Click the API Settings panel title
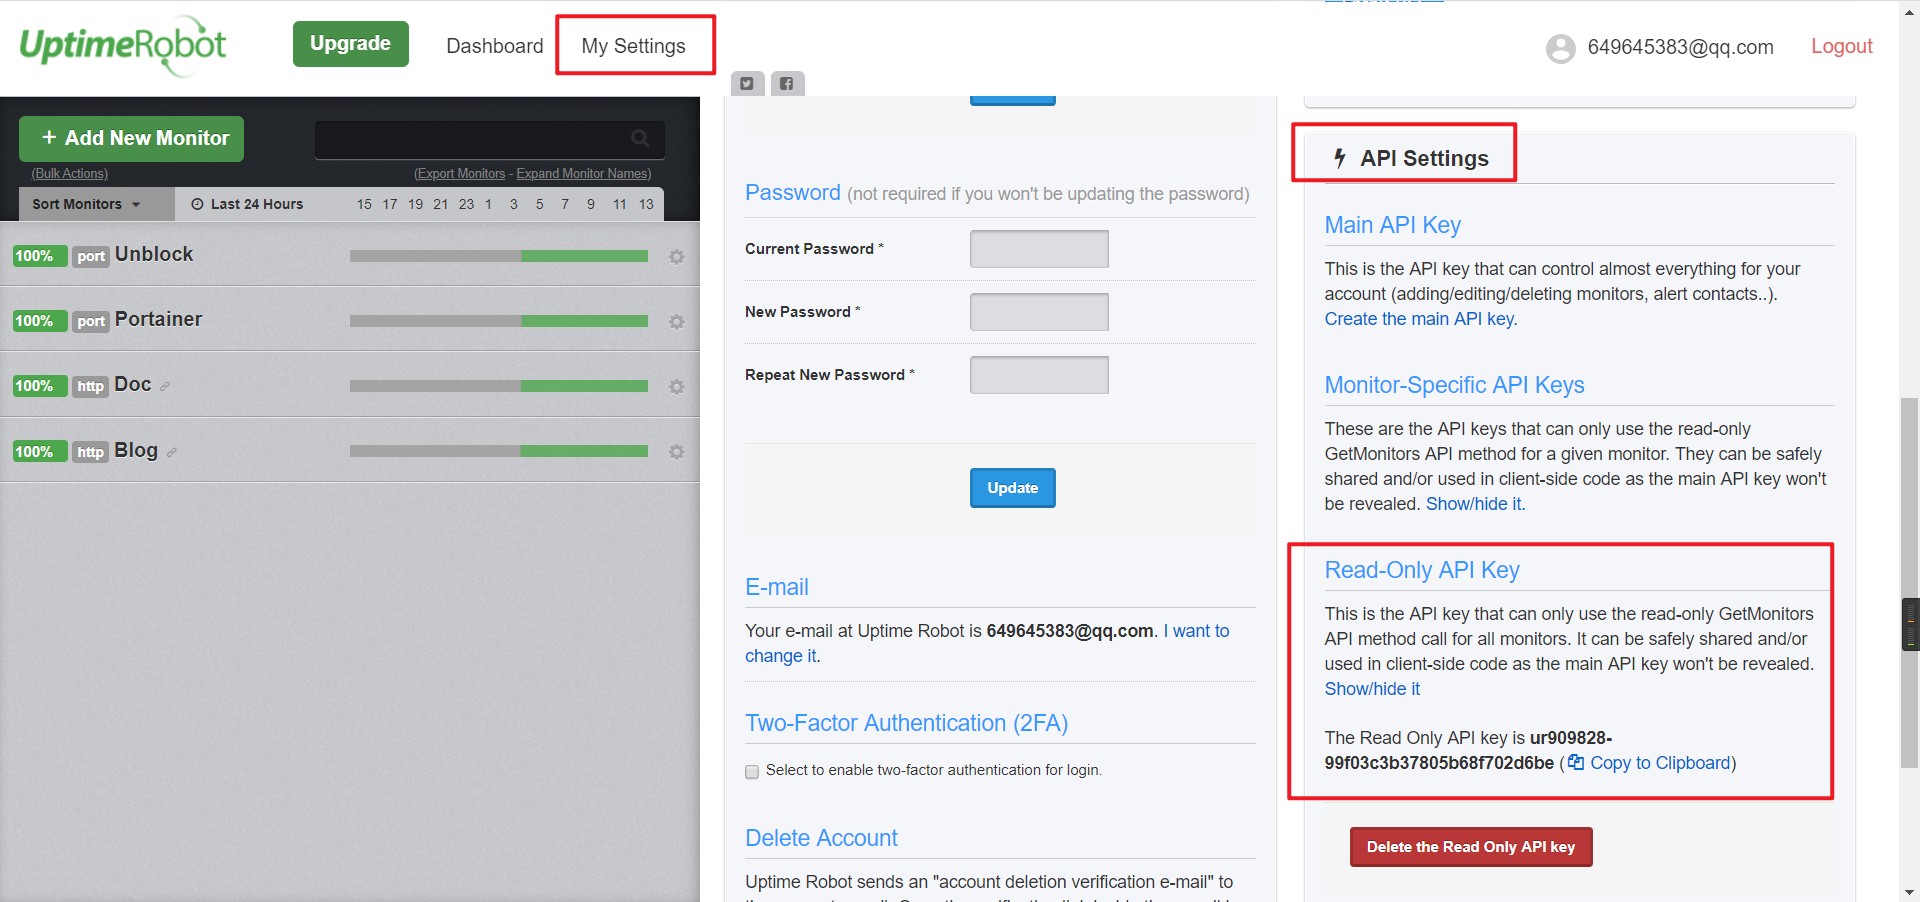The height and width of the screenshot is (902, 1920). tap(1424, 158)
